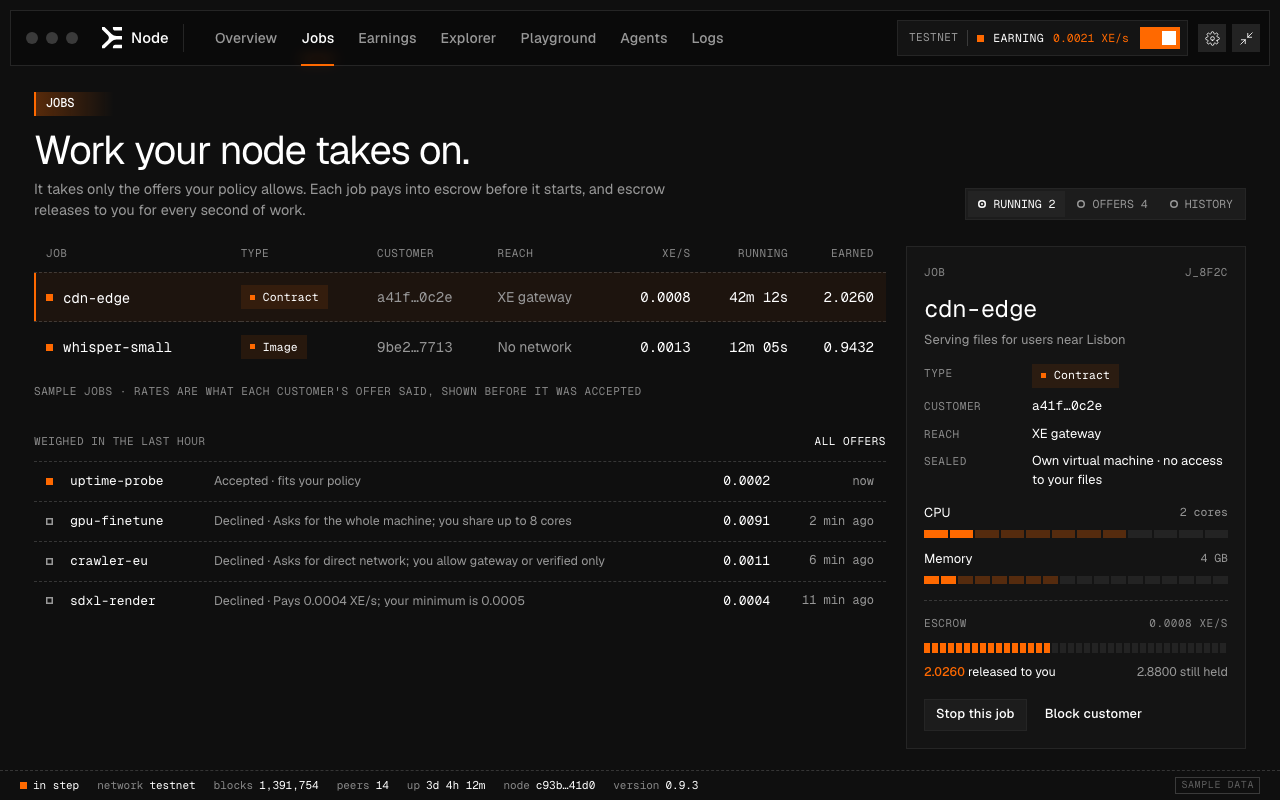This screenshot has height=800, width=1280.
Task: Click customer 9be2…7713
Action: [x=414, y=347]
